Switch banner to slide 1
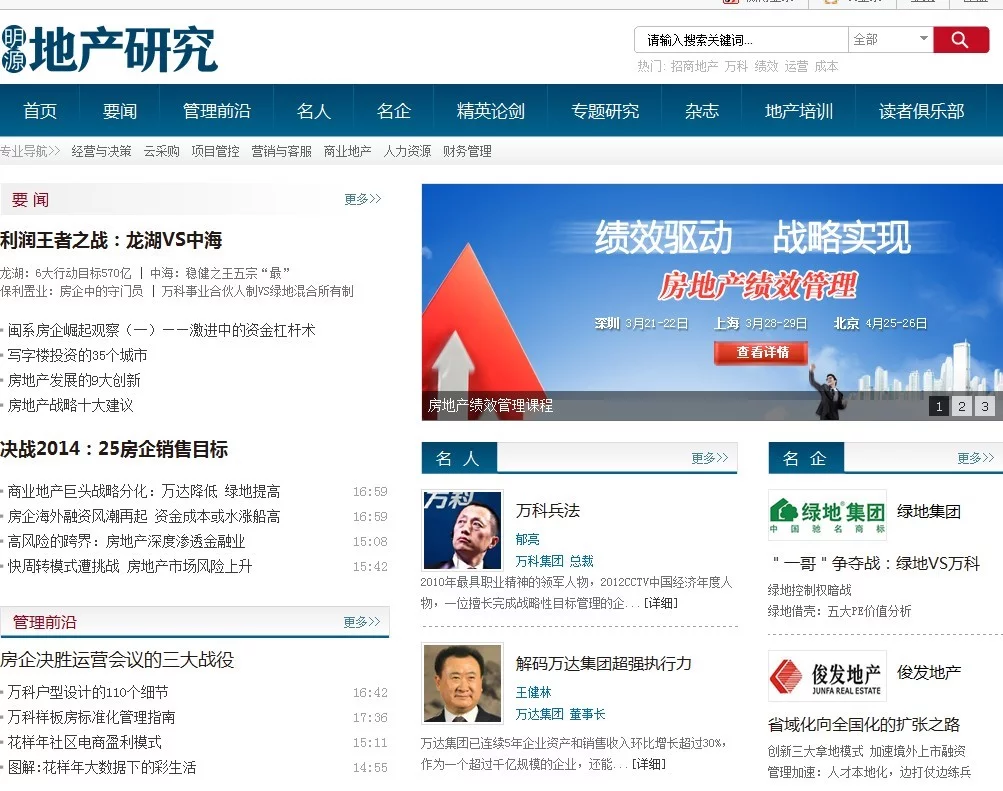This screenshot has height=791, width=1003. 938,406
